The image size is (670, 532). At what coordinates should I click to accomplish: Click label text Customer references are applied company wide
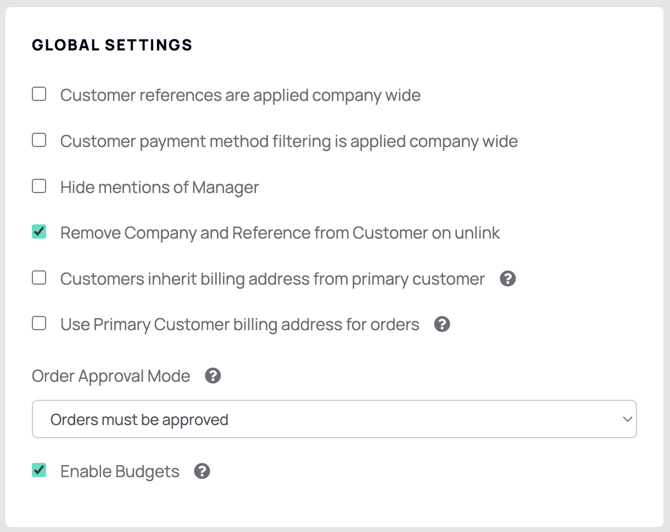pos(240,95)
